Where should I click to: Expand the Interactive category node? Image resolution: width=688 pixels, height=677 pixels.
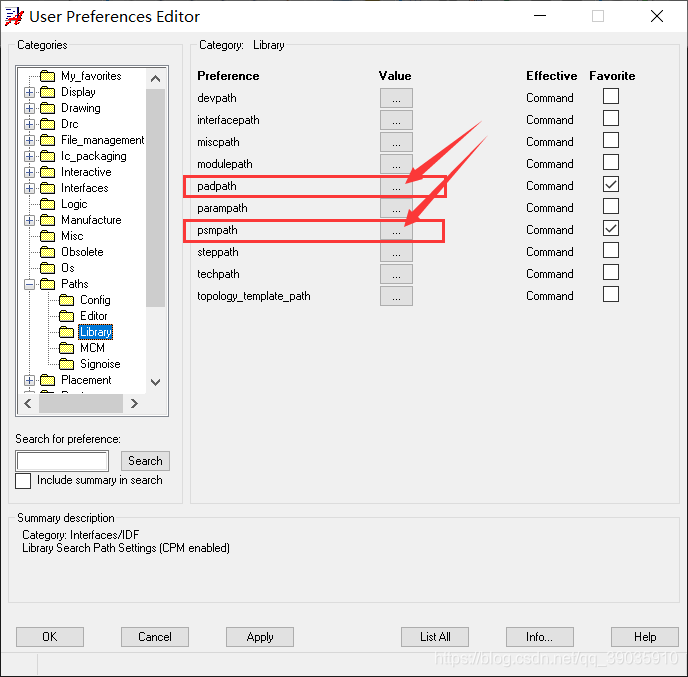(x=29, y=172)
